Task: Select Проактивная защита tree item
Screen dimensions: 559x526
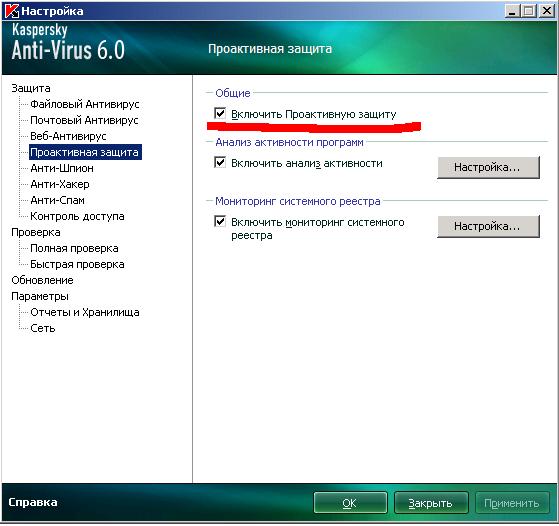Action: (85, 152)
